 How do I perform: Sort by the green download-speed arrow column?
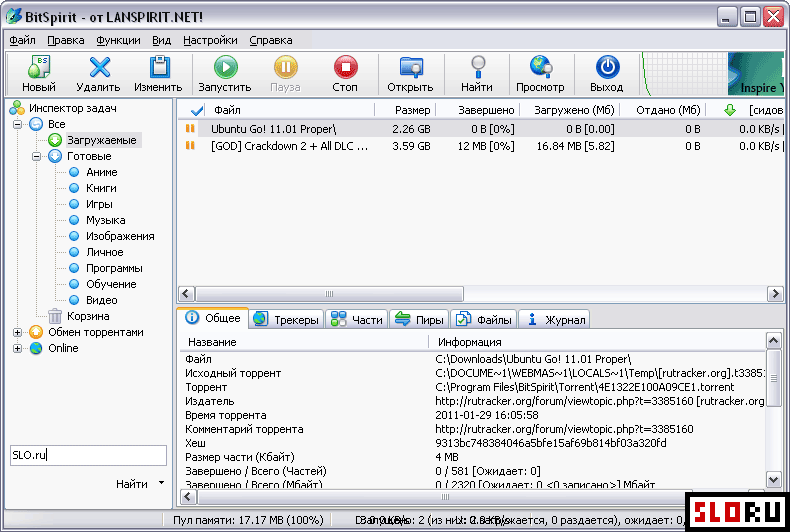click(x=730, y=110)
